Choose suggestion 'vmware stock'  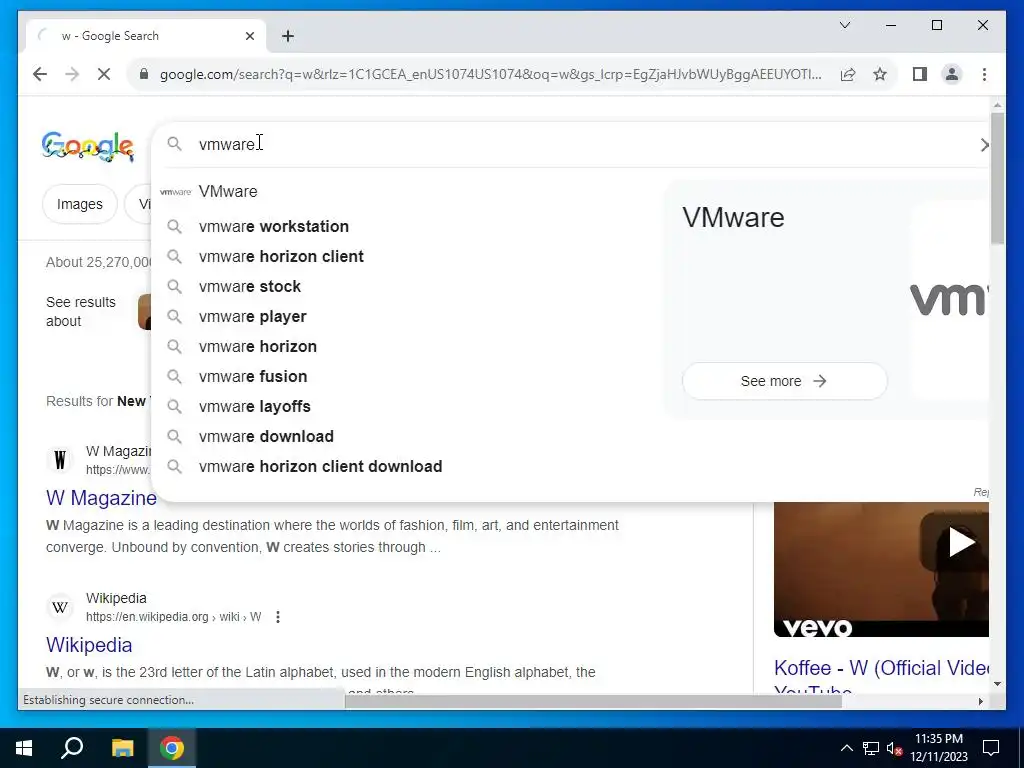point(405,287)
